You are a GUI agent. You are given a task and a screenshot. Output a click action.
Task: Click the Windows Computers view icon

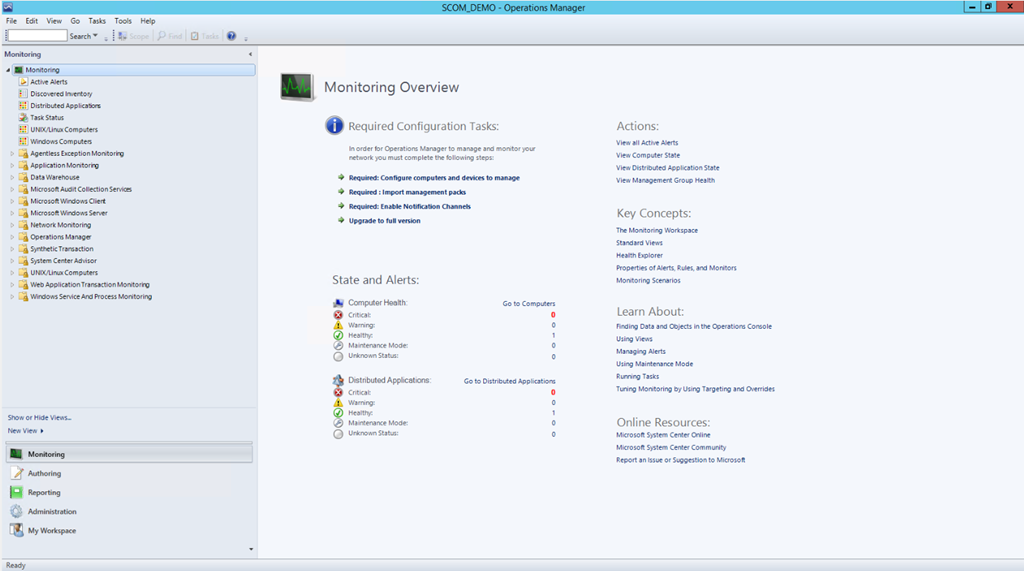[x=23, y=142]
